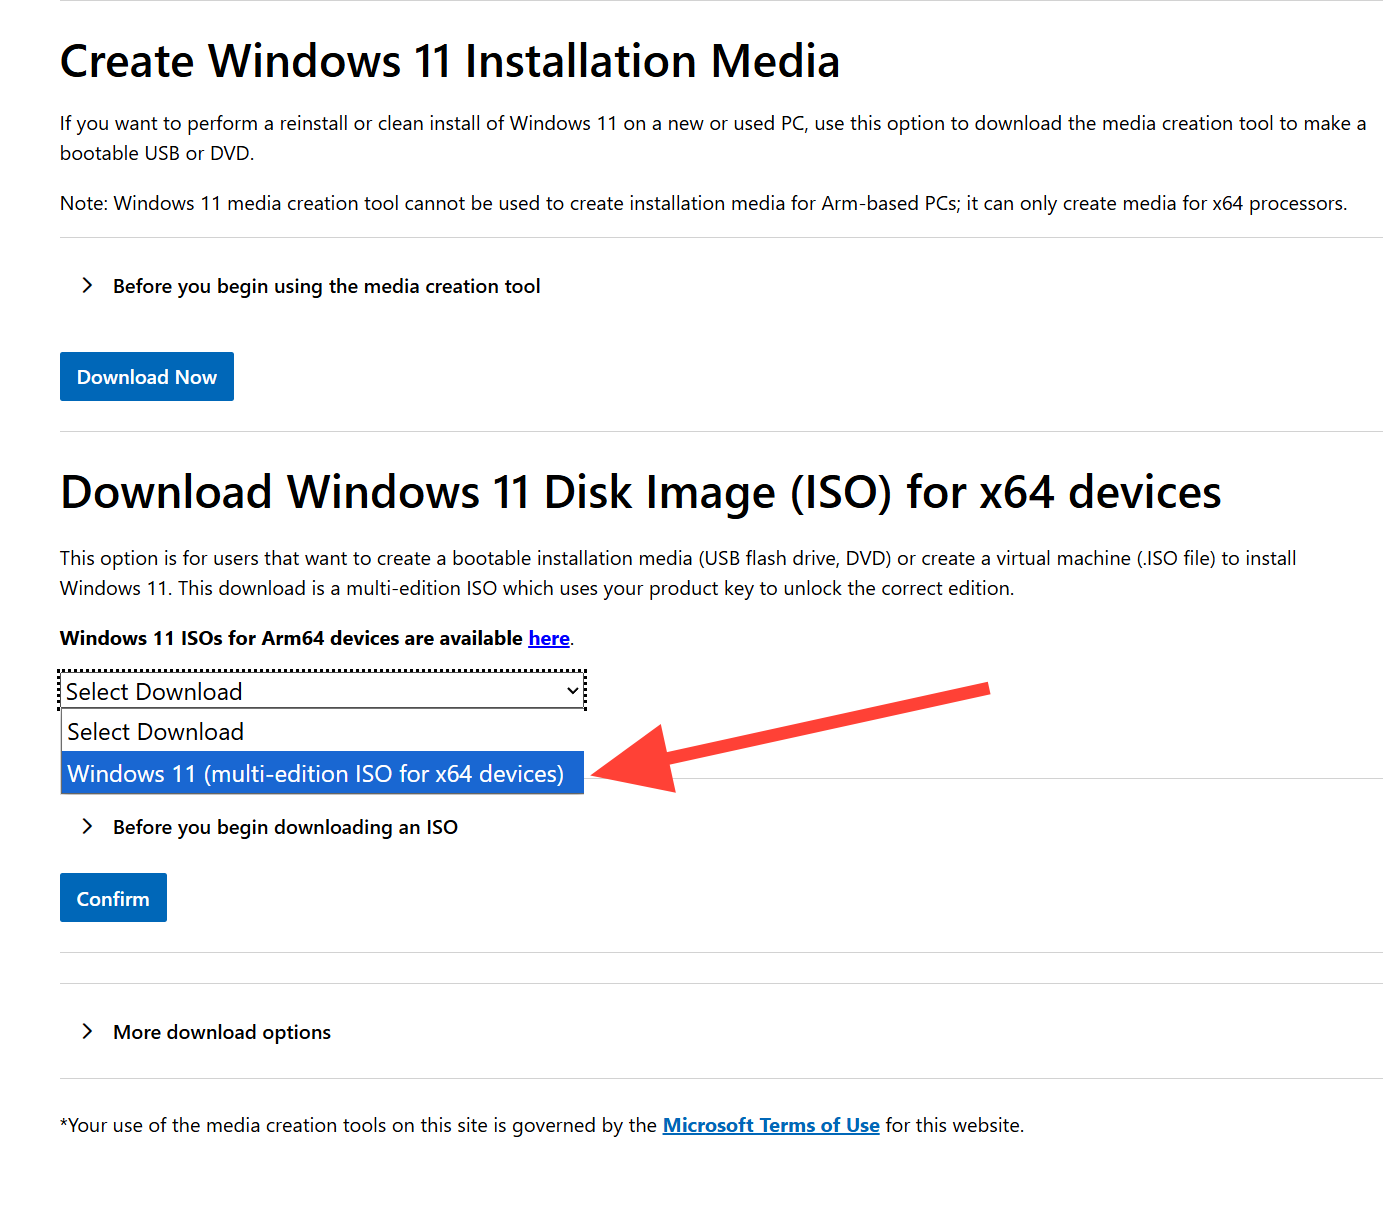Image resolution: width=1389 pixels, height=1213 pixels.
Task: Expand the chevron beside "Before you begin downloading an ISO"
Action: [x=88, y=827]
